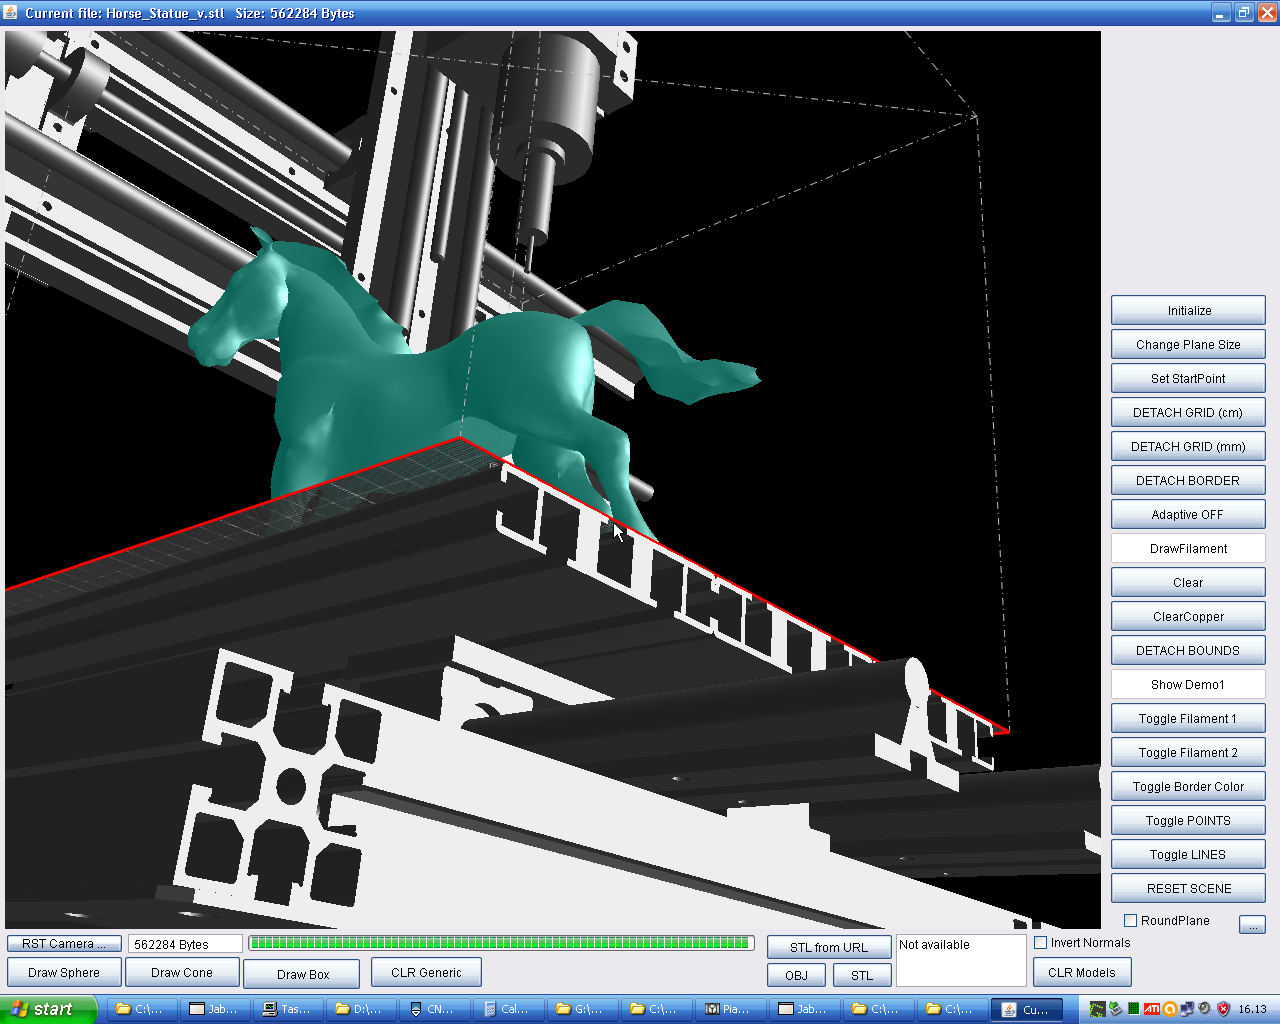The width and height of the screenshot is (1280, 1024).
Task: Click the DrawFilament button
Action: (1188, 549)
